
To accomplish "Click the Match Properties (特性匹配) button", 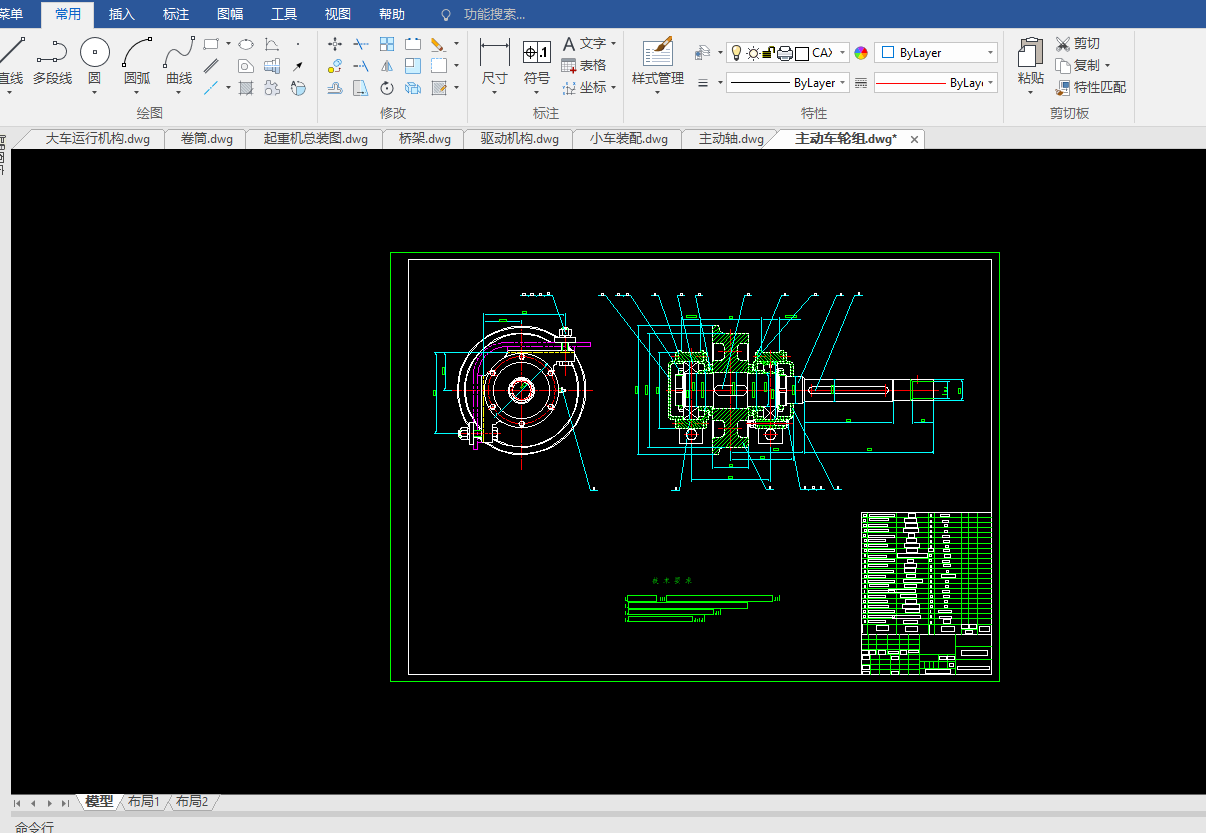I will pos(1091,88).
